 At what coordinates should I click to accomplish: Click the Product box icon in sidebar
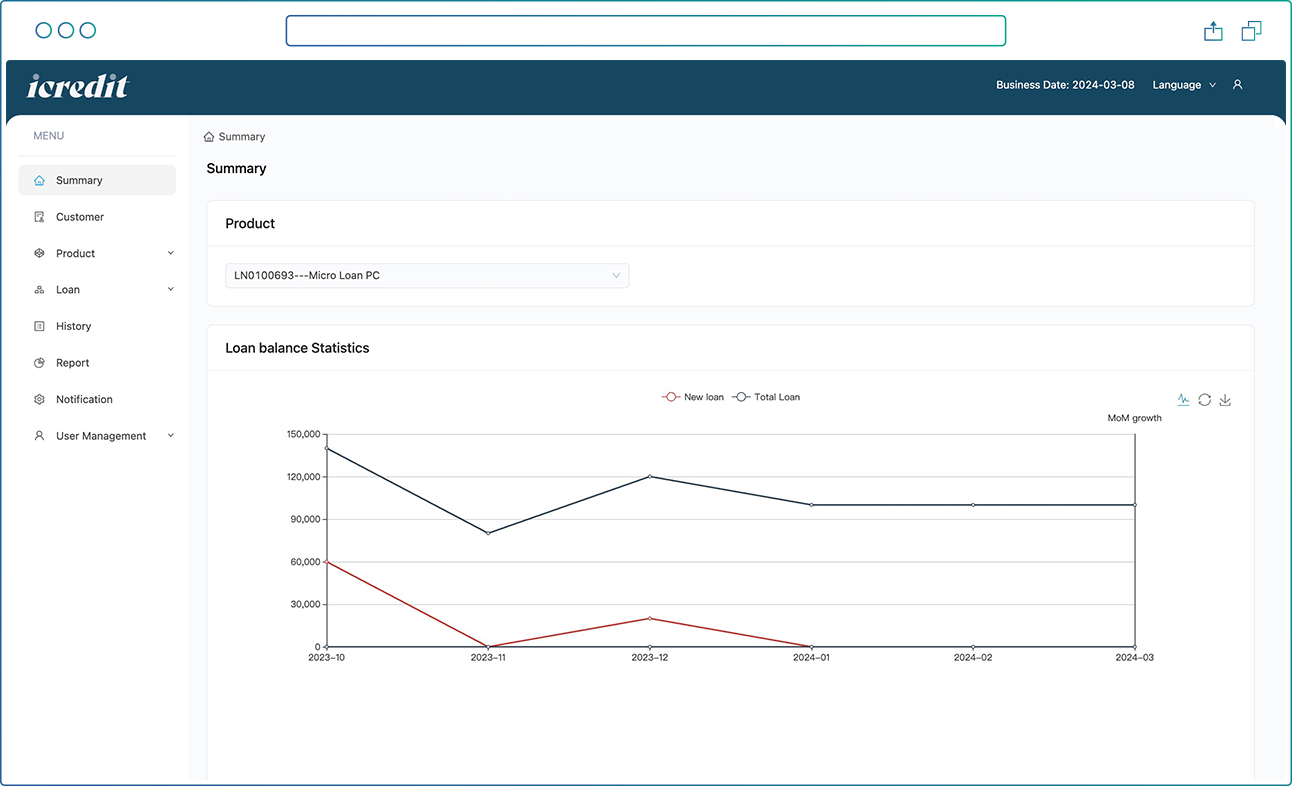click(39, 254)
